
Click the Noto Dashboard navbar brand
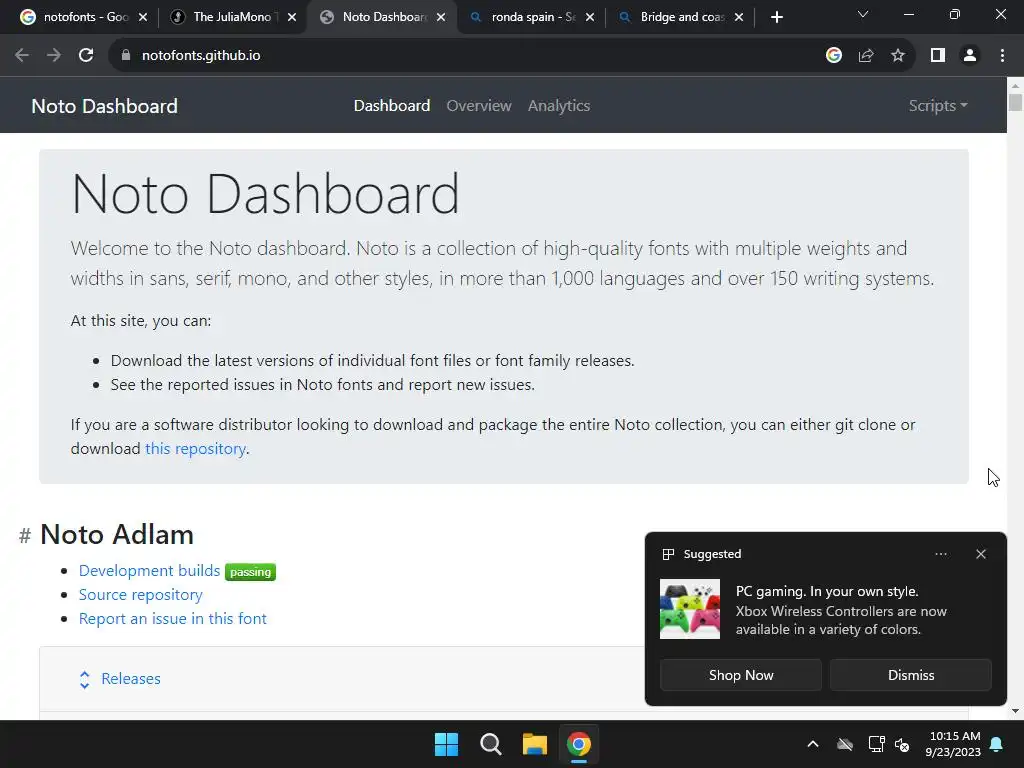pyautogui.click(x=104, y=106)
